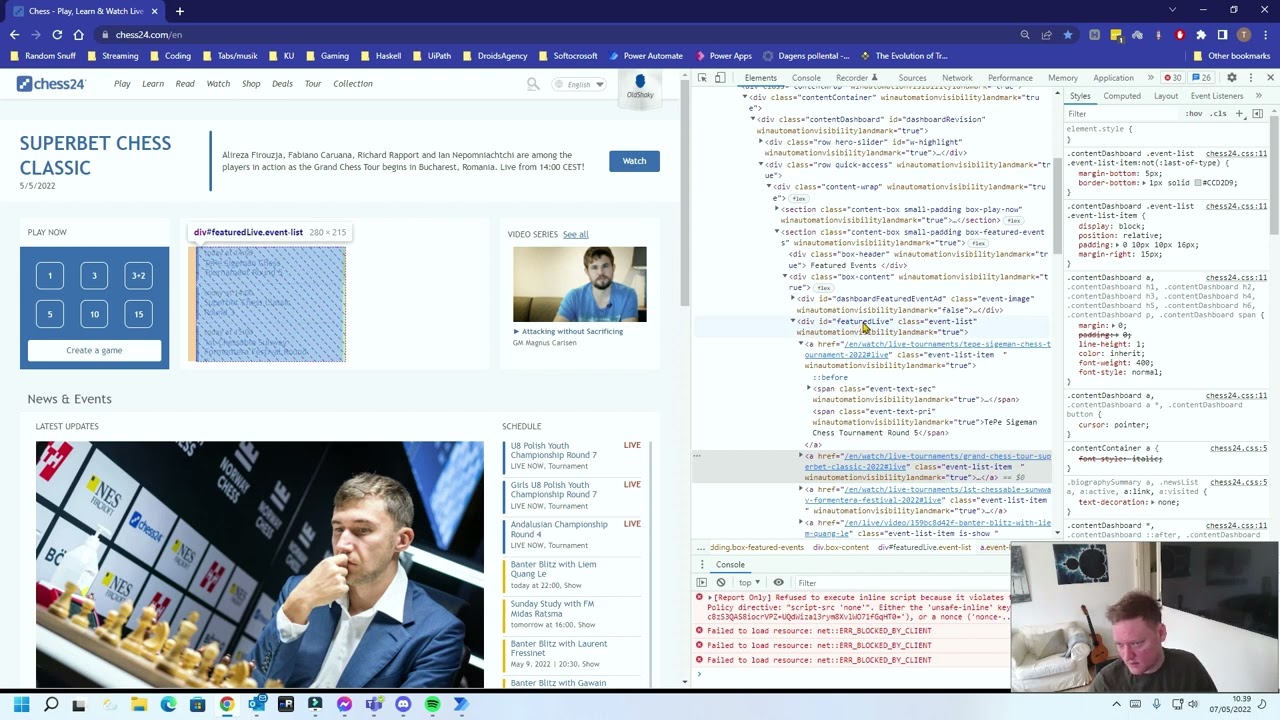Select the 3+2 time control button
The height and width of the screenshot is (720, 1280).
pyautogui.click(x=139, y=275)
